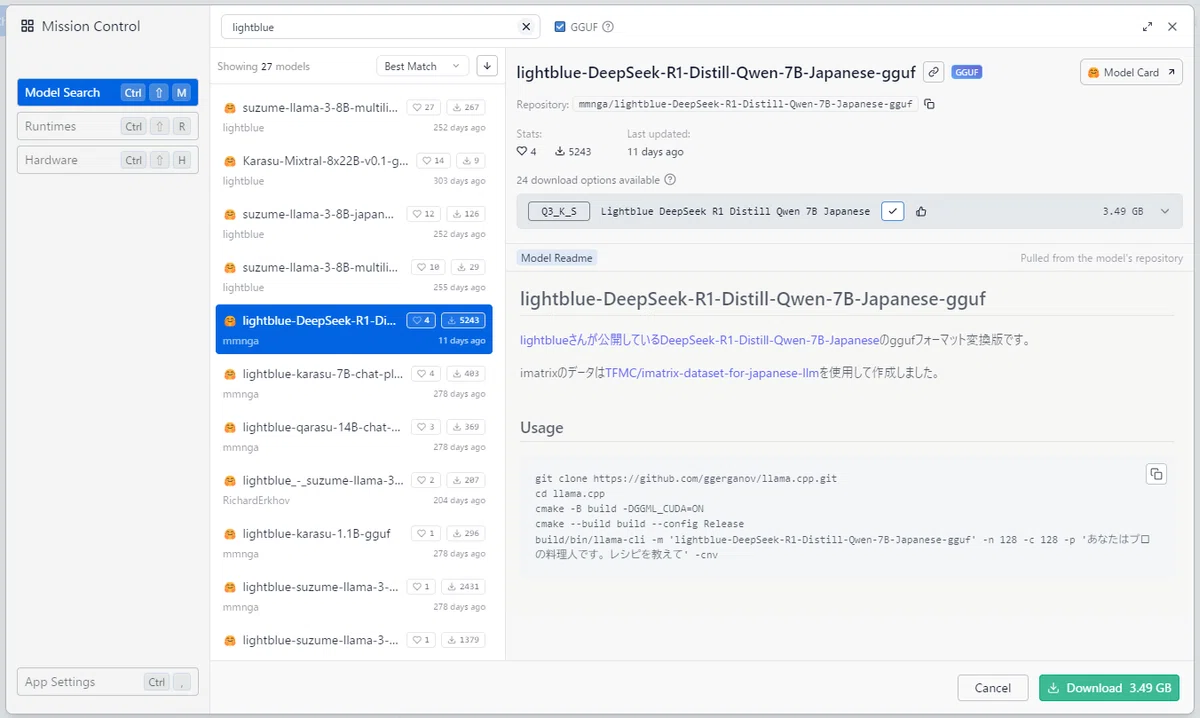Click the Showing 27 models text
1200x718 pixels.
pos(263,66)
